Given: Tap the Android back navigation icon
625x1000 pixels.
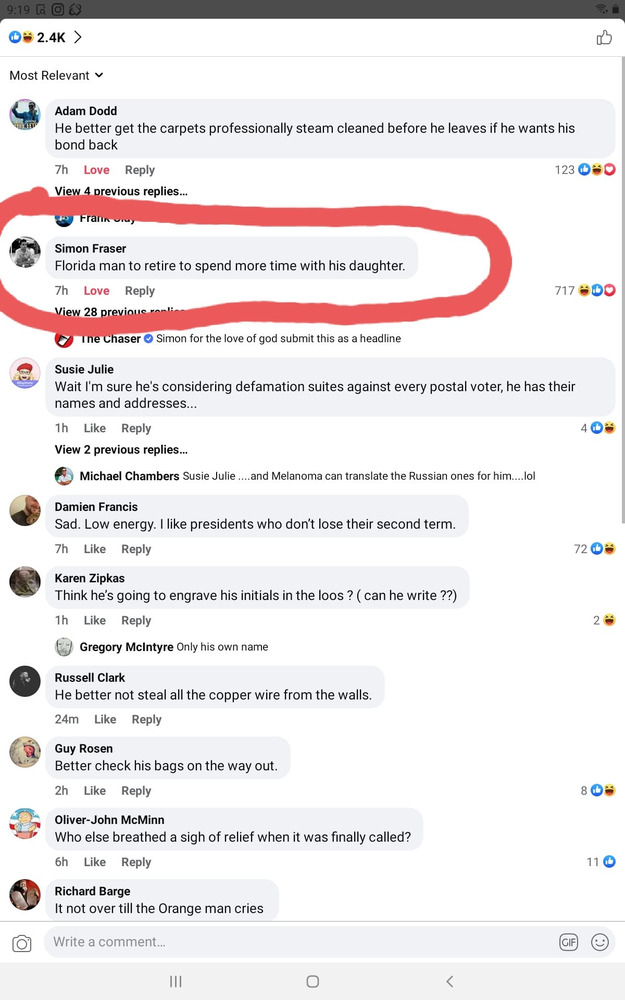Looking at the screenshot, I should tap(449, 982).
